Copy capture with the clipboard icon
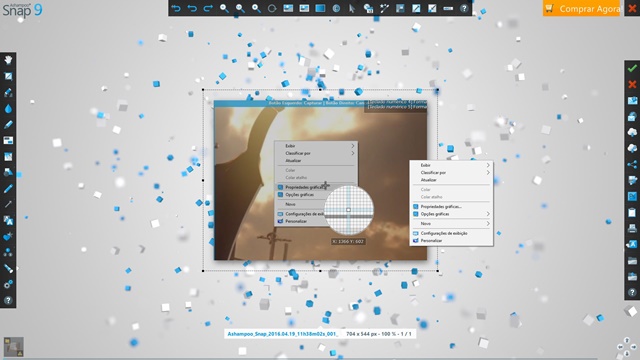The image size is (640, 360). click(632, 212)
